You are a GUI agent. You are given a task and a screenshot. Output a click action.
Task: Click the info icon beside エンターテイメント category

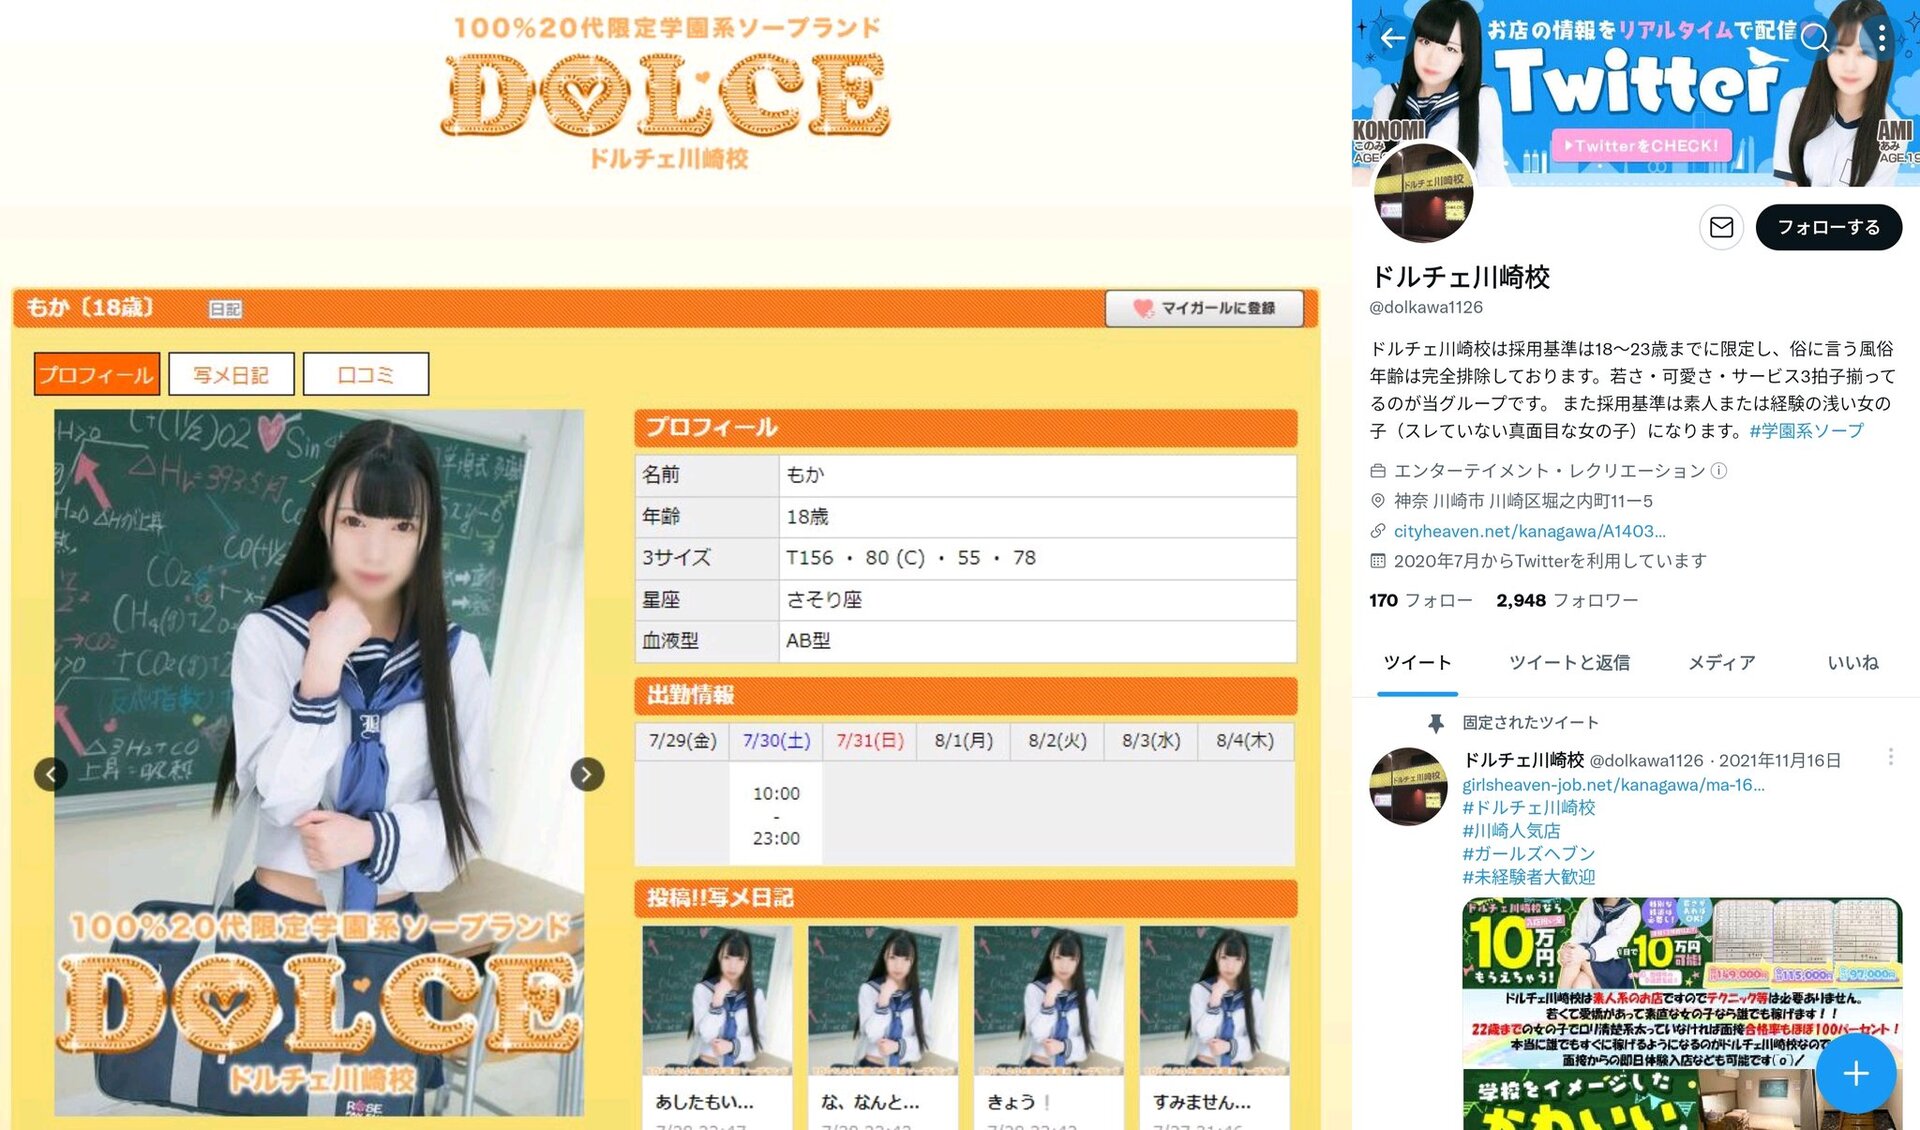pos(1719,471)
